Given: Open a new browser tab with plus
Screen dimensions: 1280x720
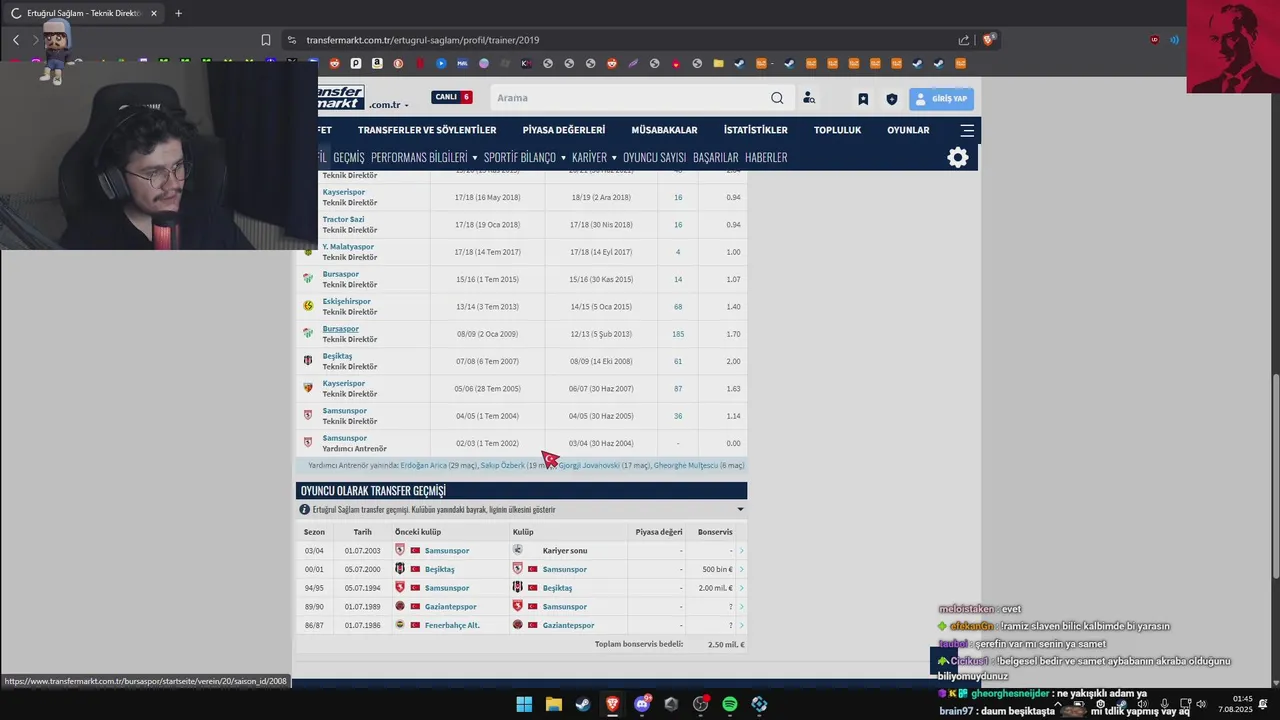Looking at the screenshot, I should click(x=178, y=13).
